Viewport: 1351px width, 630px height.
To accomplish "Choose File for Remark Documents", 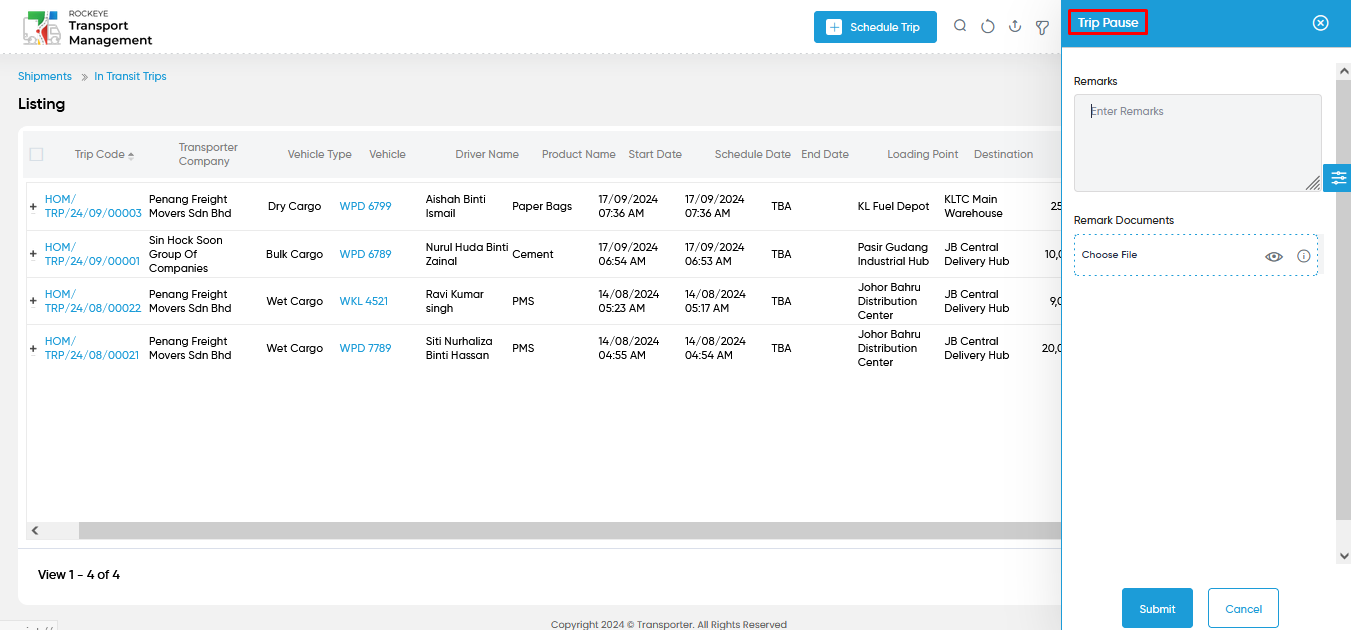I will click(x=1110, y=255).
